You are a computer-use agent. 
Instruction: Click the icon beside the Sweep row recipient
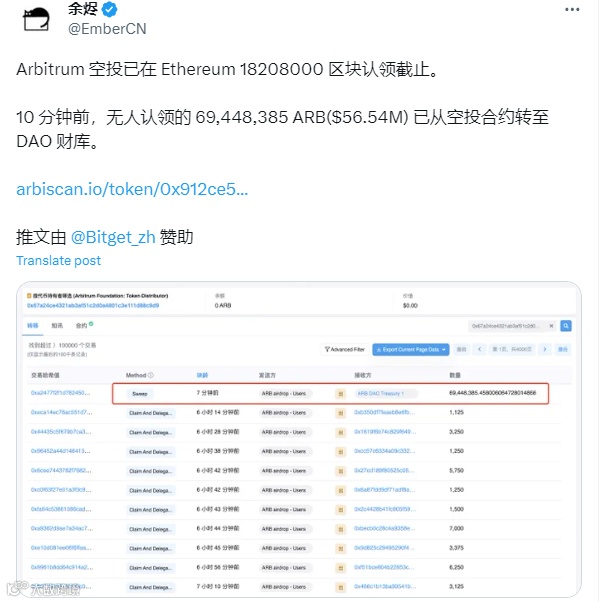[x=340, y=394]
